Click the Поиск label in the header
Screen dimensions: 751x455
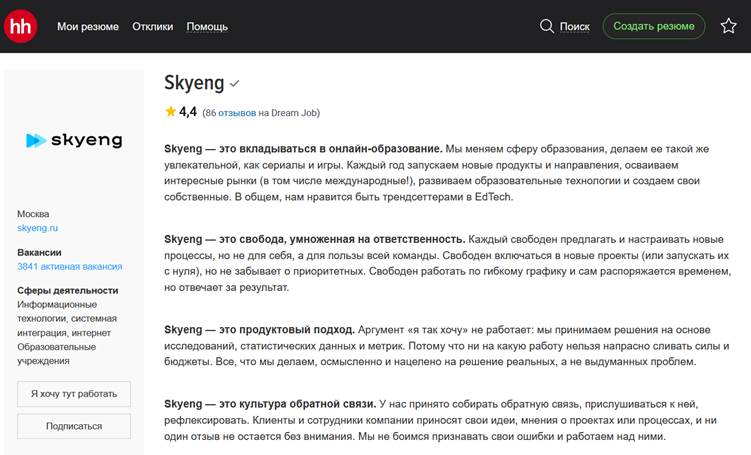pyautogui.click(x=575, y=26)
